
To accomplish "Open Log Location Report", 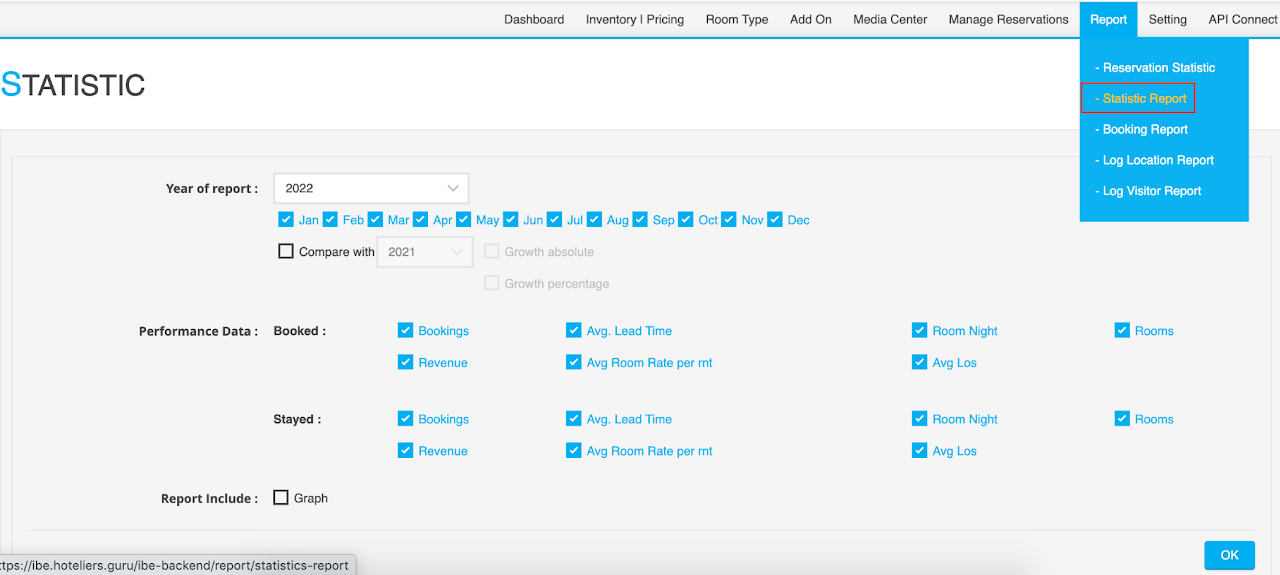I will tap(1157, 160).
